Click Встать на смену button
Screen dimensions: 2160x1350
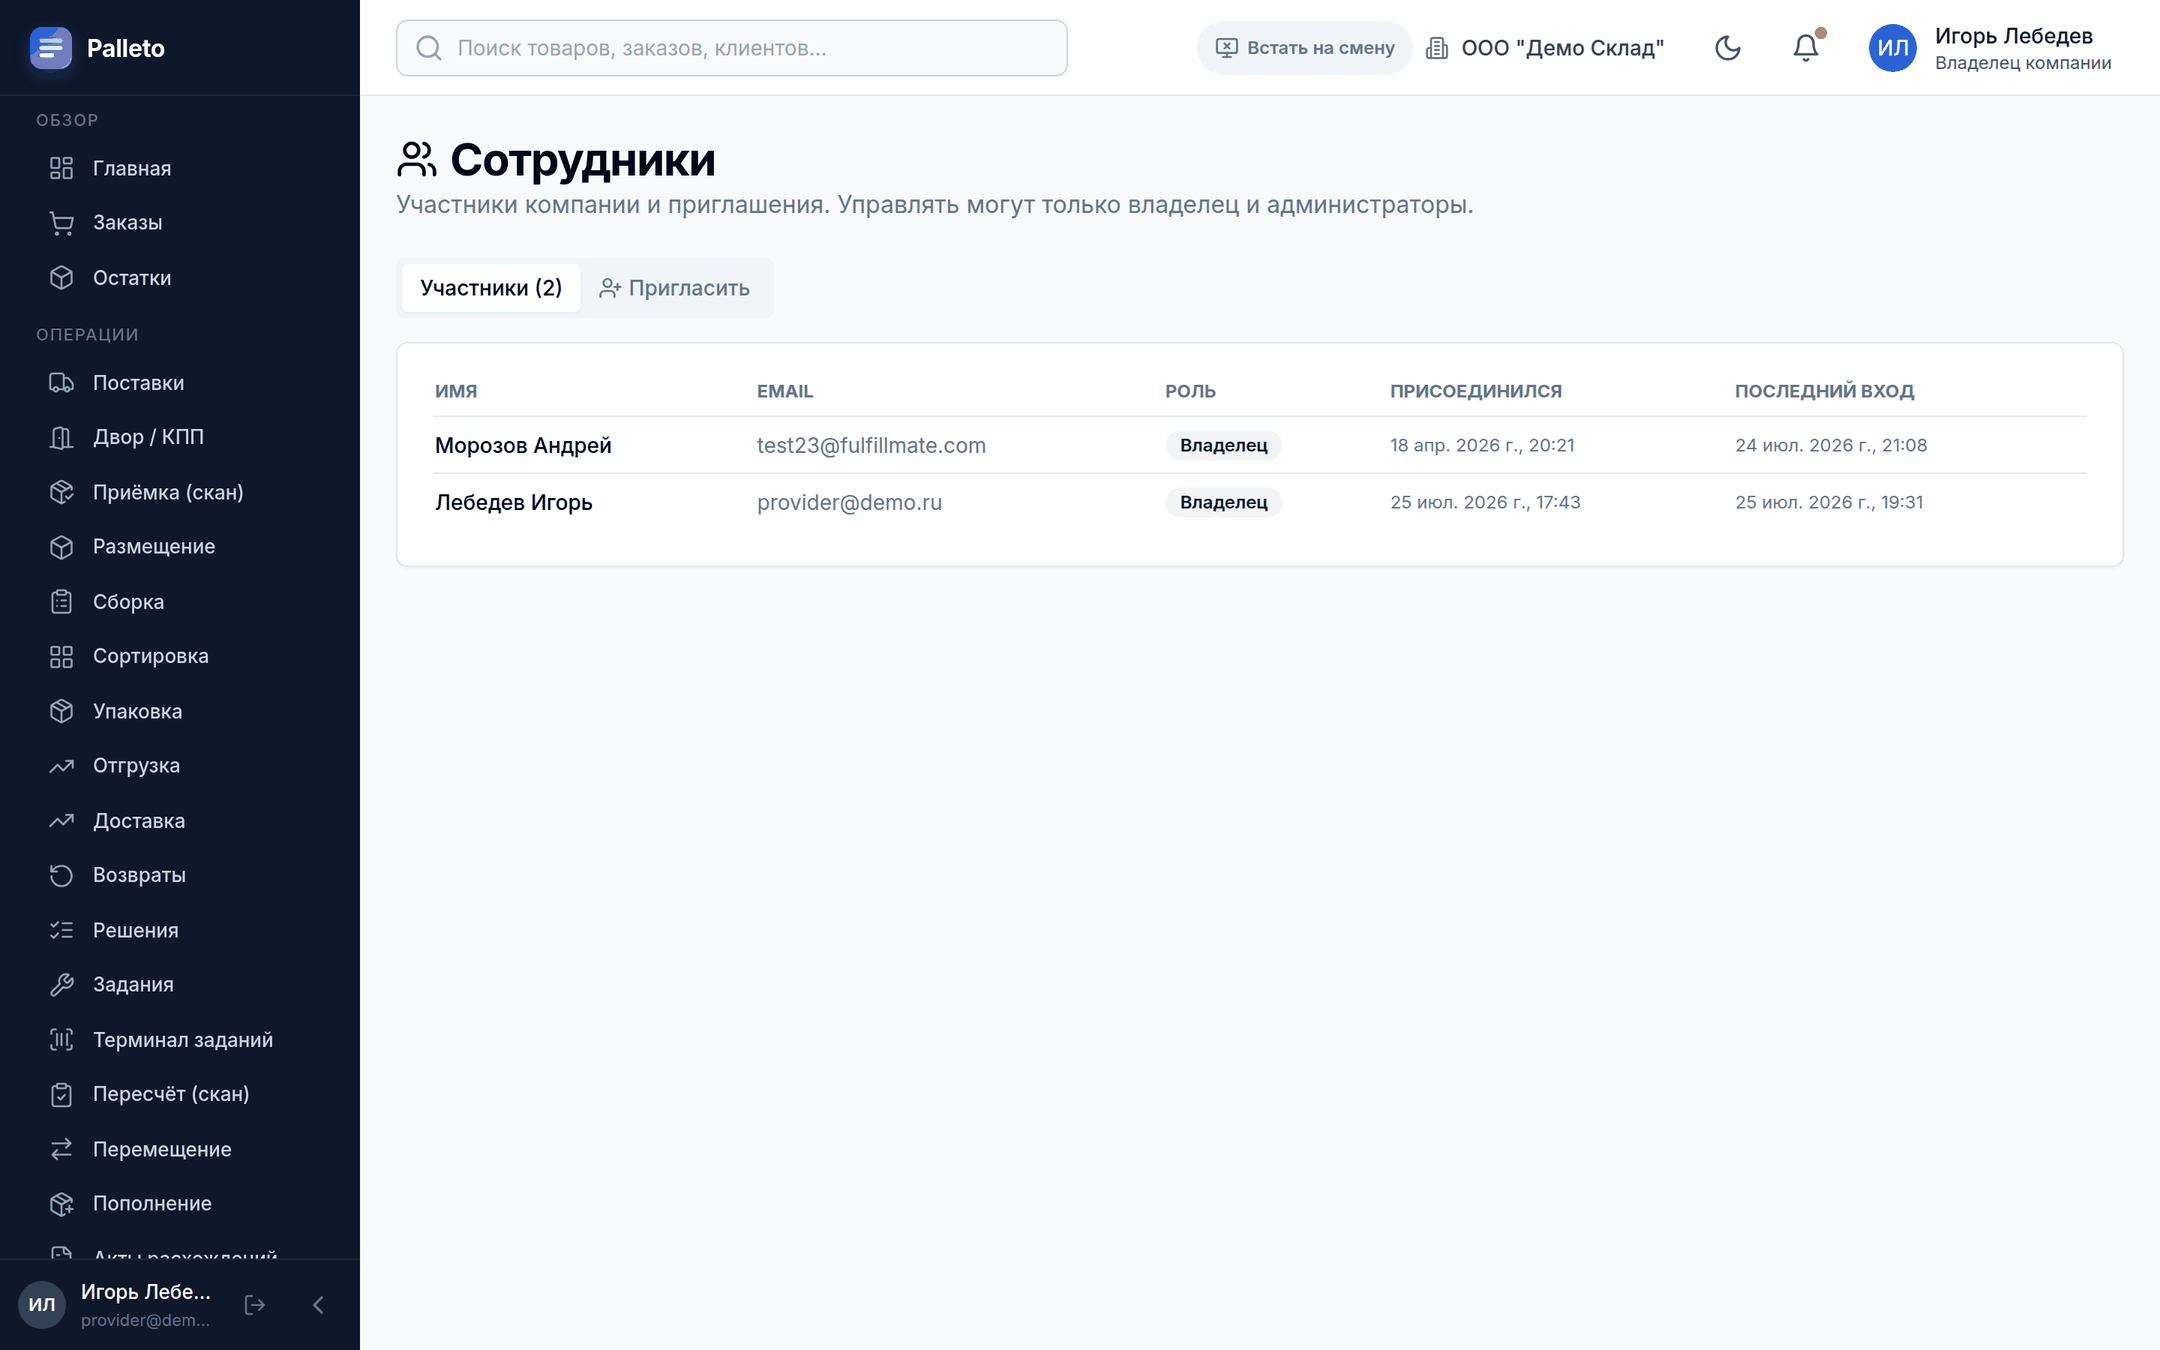1305,48
